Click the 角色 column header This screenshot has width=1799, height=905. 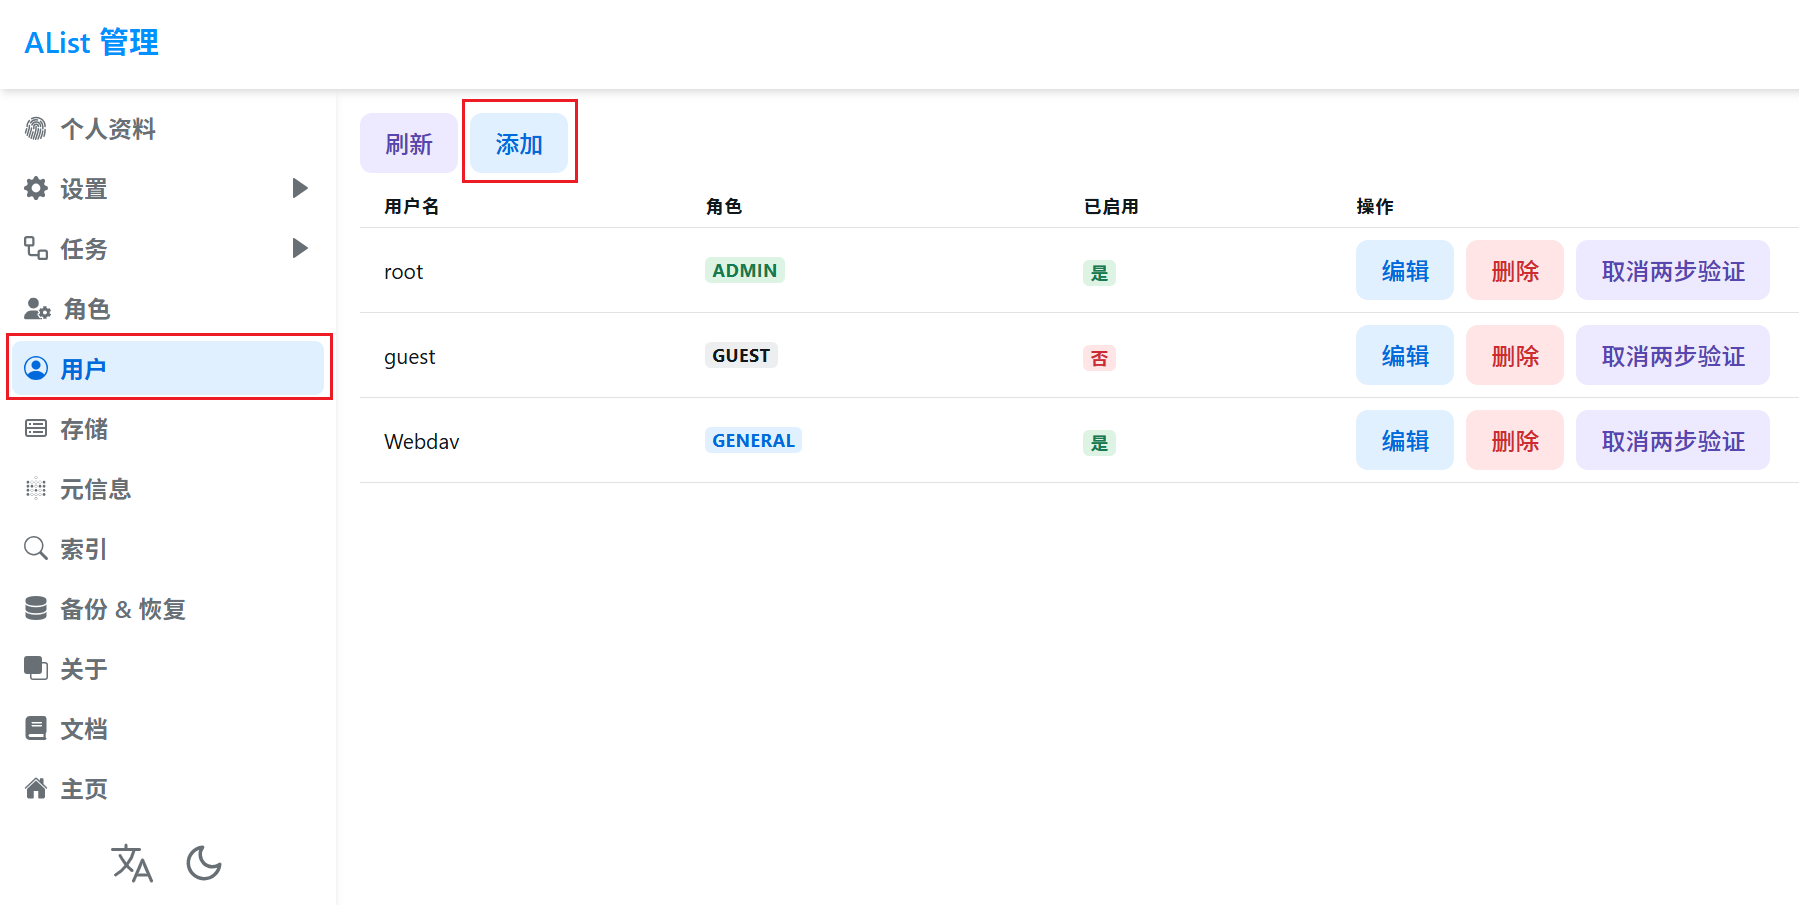724,206
